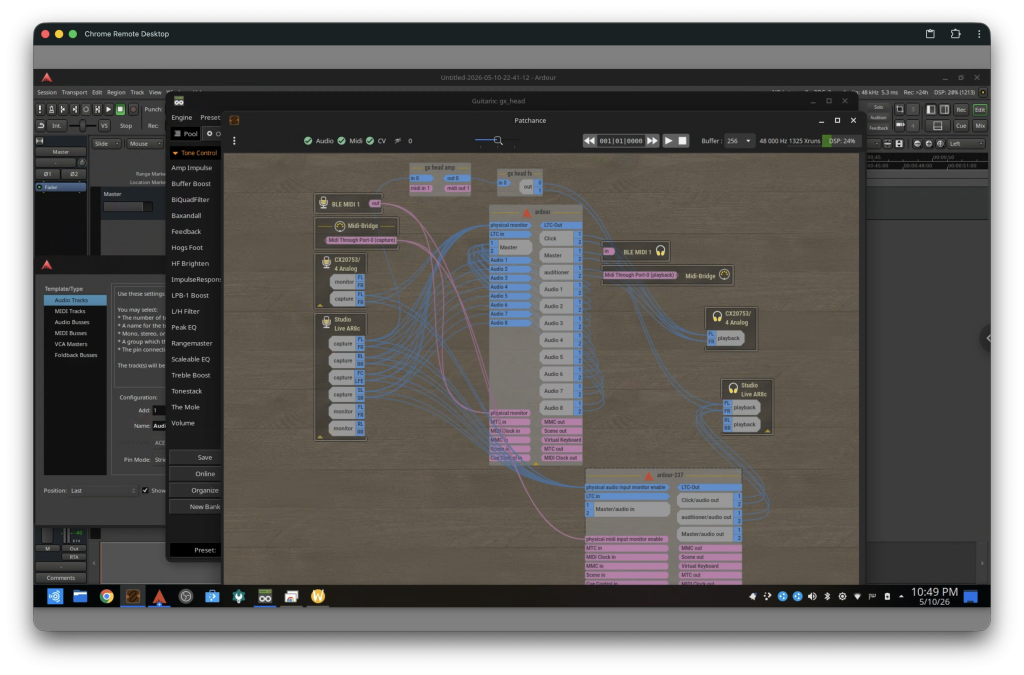Switch to Pool tab in Guitarix
Screen dimensions: 1024x675
(x=185, y=134)
